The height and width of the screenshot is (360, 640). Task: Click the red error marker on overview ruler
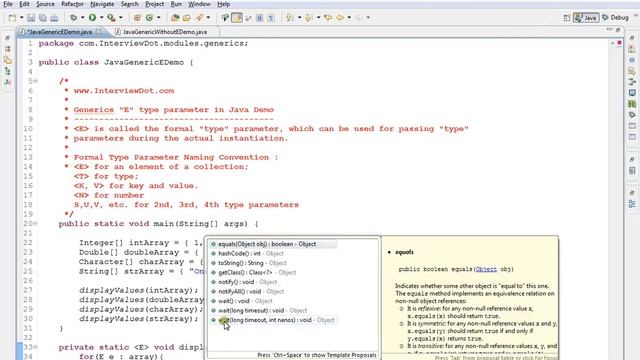[x=619, y=43]
